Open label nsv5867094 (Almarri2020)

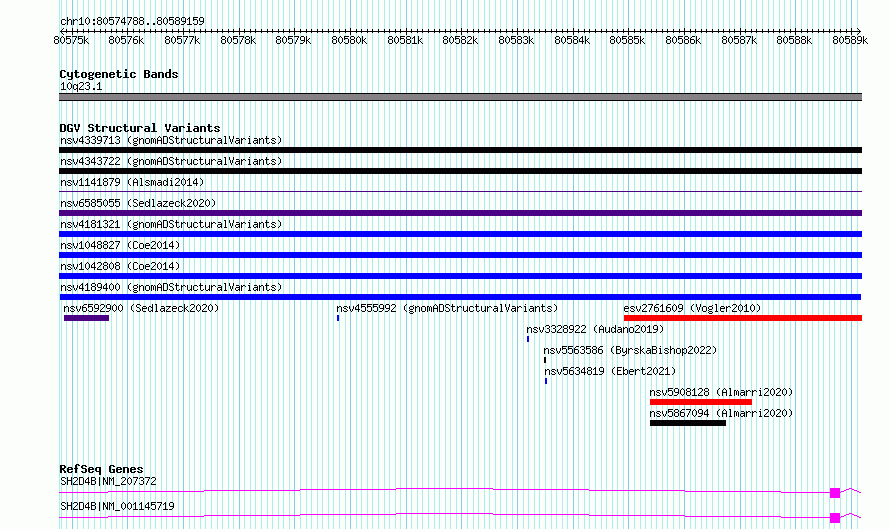[x=721, y=413]
